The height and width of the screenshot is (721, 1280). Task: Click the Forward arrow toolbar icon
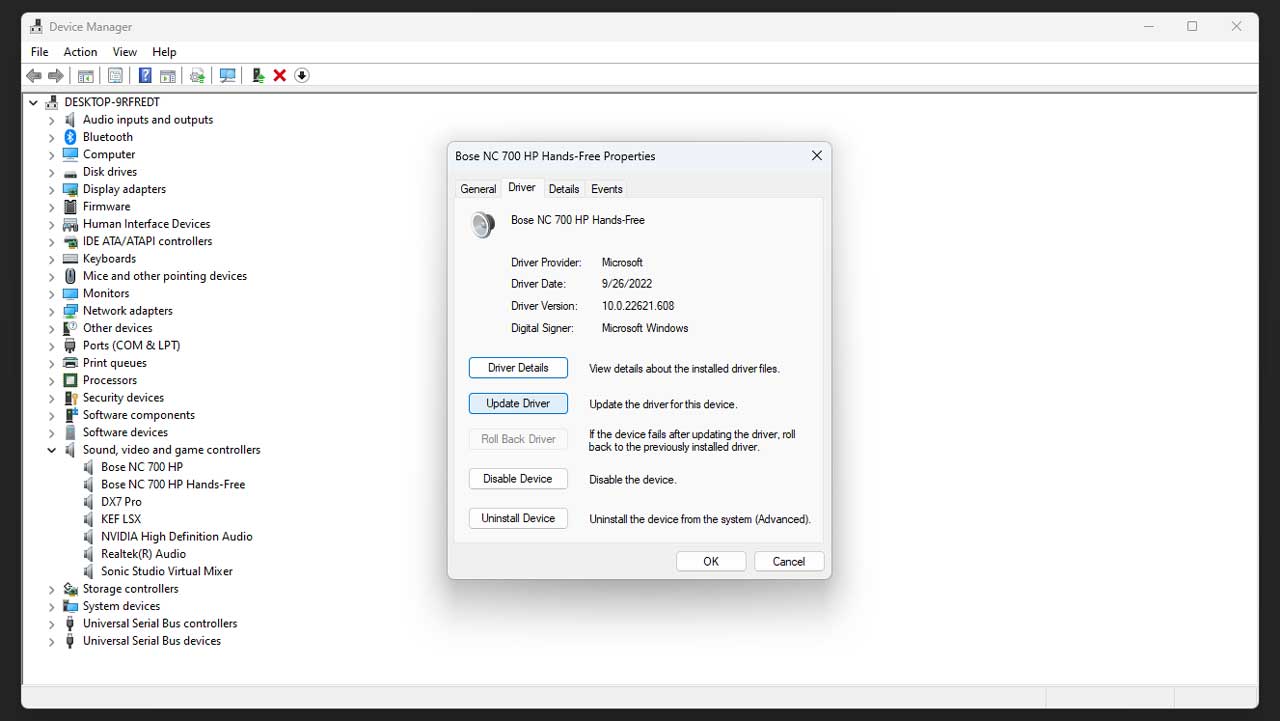click(56, 76)
